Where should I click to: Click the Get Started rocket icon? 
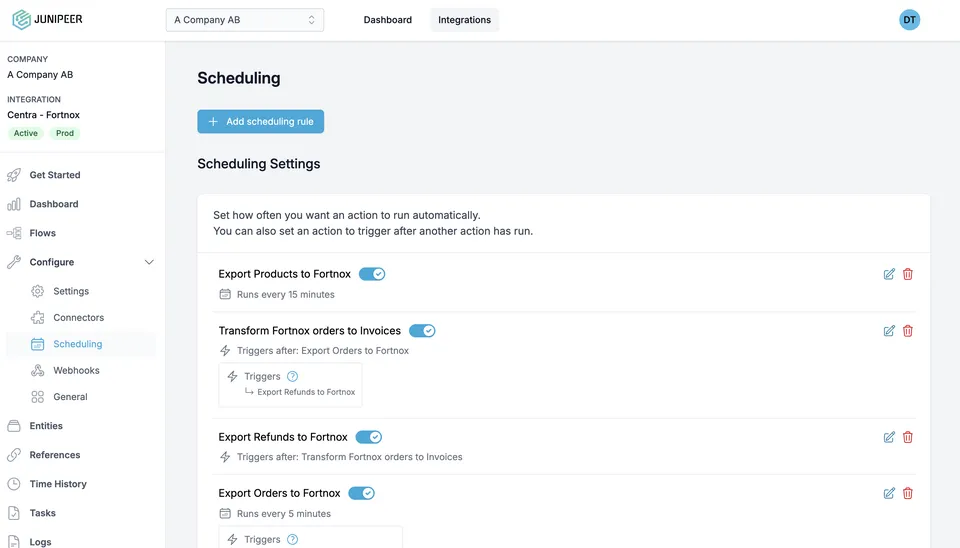[13, 175]
